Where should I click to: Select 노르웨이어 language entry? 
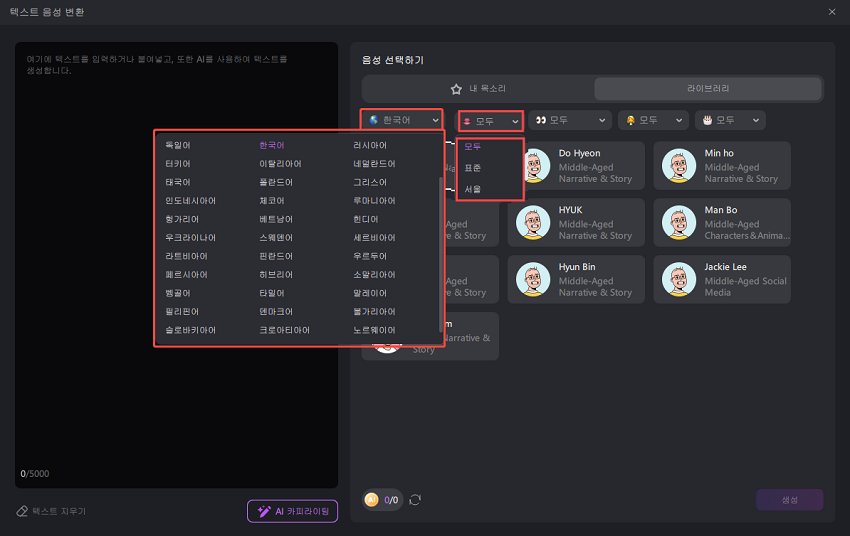(375, 330)
